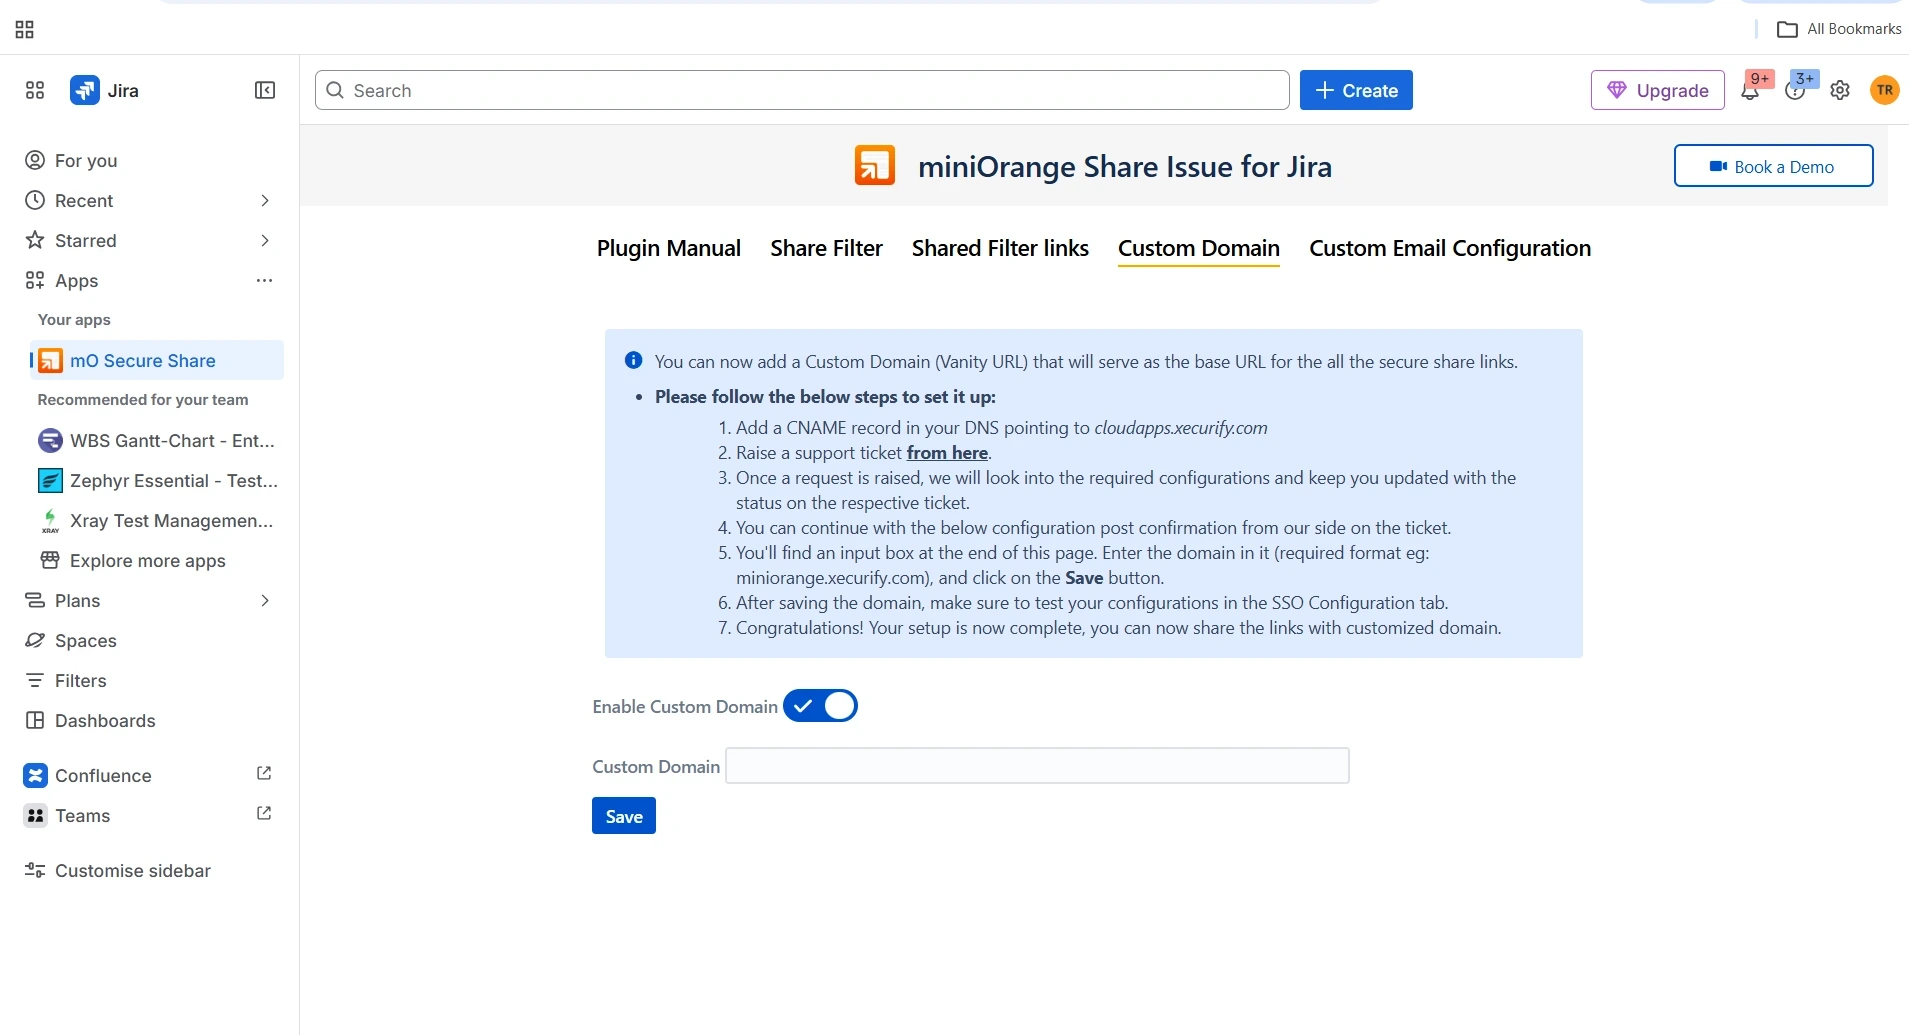
Task: Focus the Jira Search field
Action: click(802, 90)
